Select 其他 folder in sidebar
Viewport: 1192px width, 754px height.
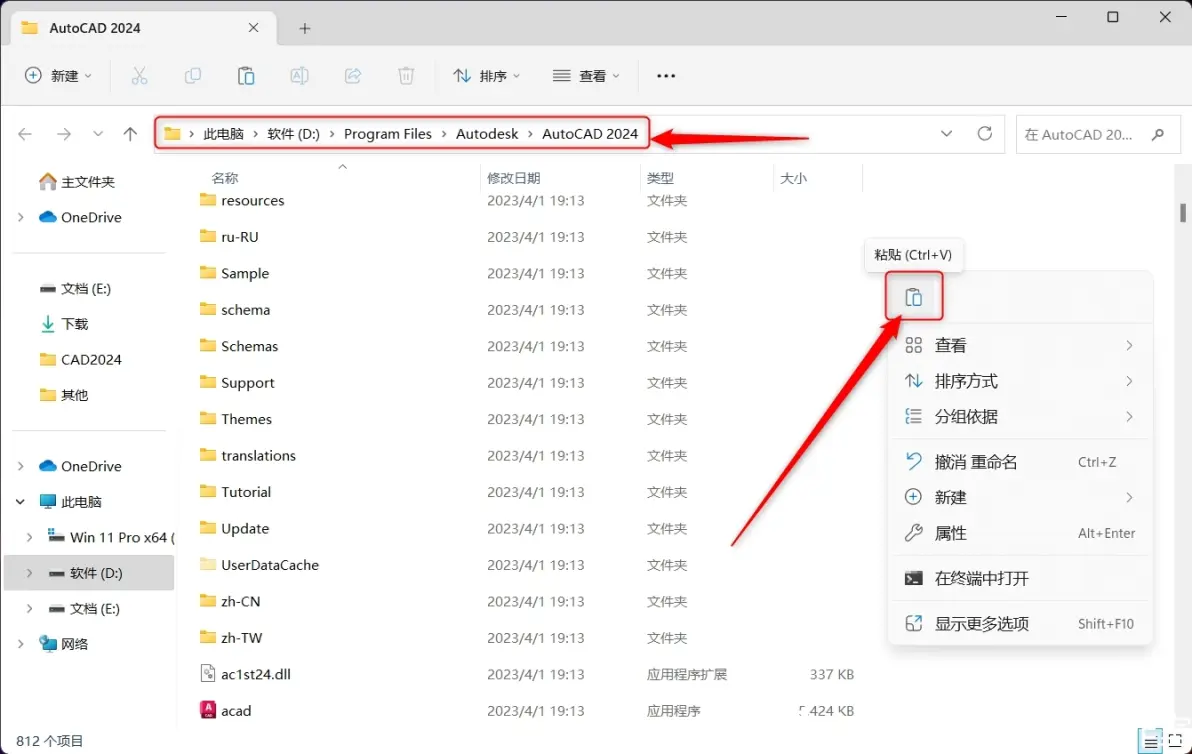tap(64, 395)
